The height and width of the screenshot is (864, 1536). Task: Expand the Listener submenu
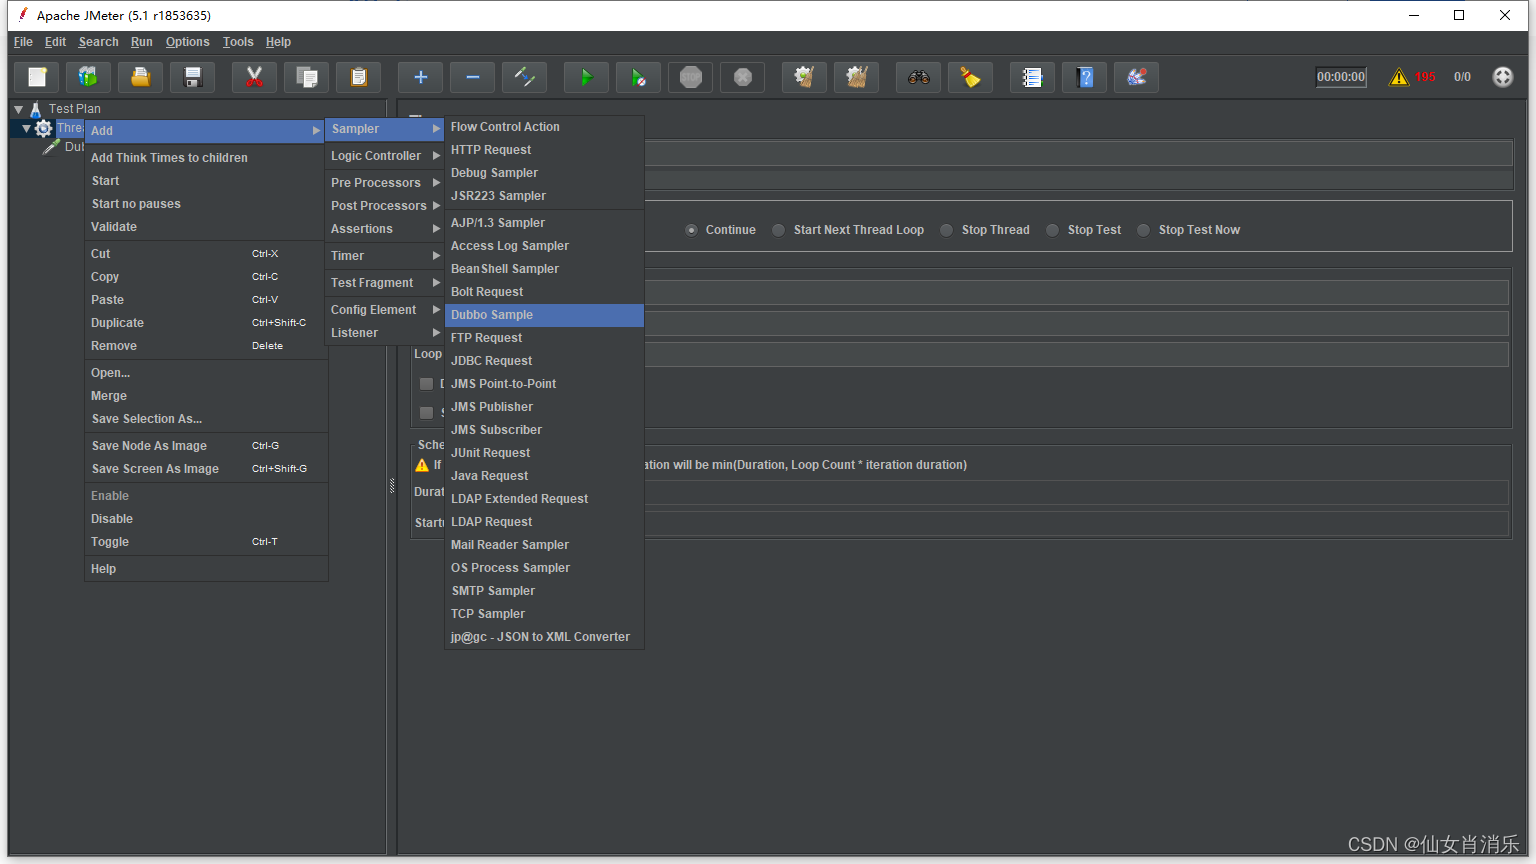(385, 333)
